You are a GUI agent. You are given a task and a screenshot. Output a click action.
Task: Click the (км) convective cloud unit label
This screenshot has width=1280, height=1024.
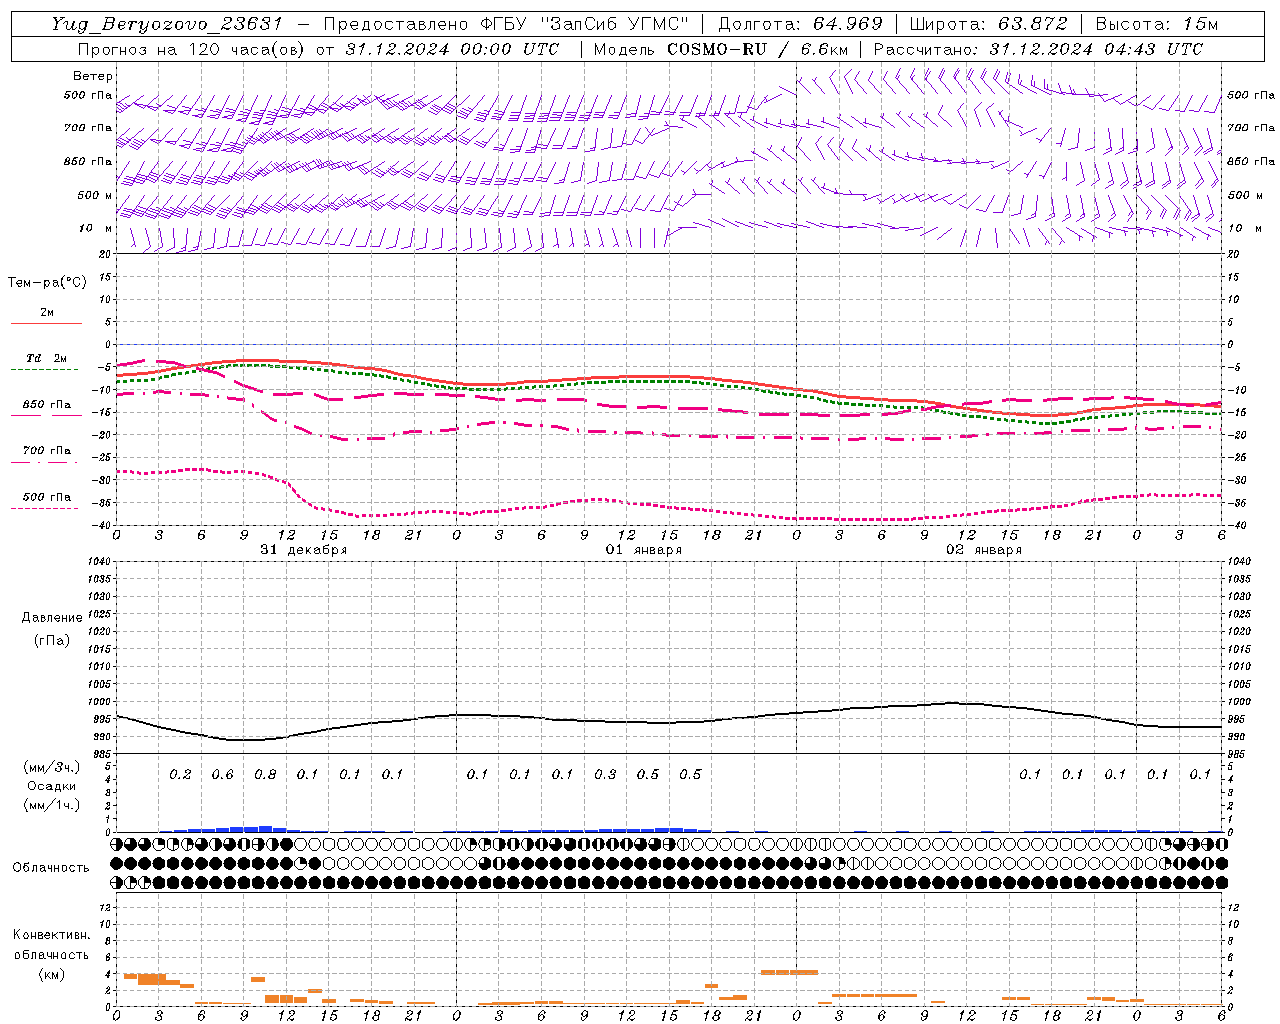point(52,973)
